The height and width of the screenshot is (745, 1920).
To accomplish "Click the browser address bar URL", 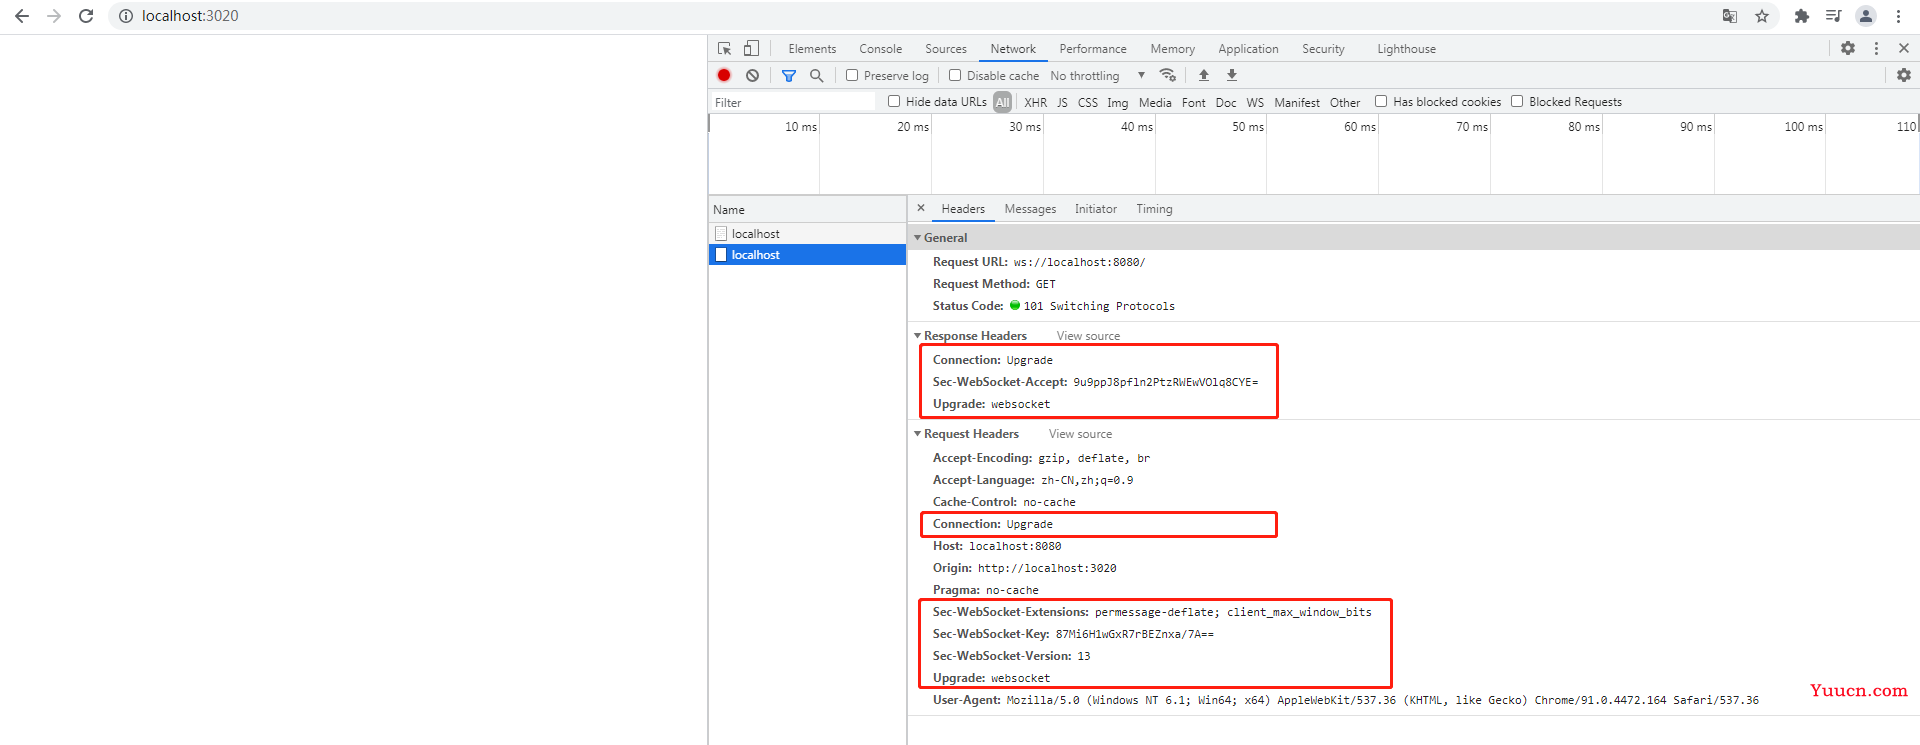I will coord(190,16).
